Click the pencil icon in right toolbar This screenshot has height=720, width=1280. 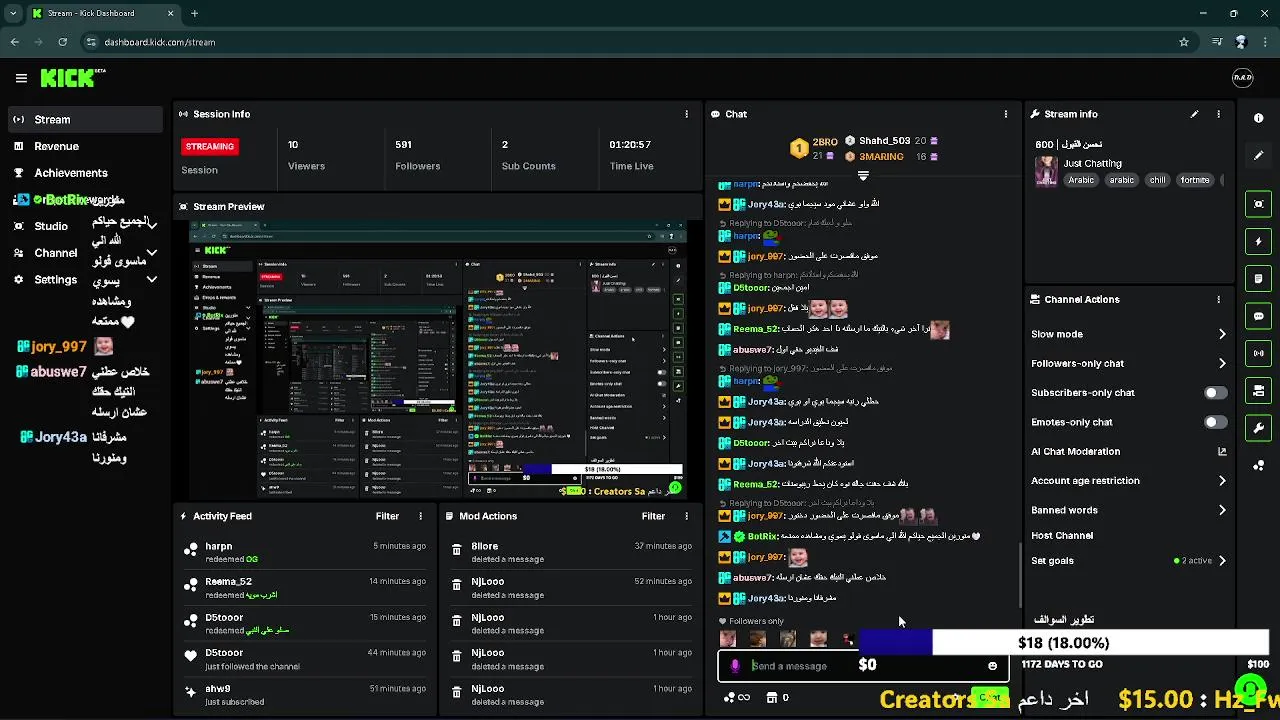tap(1258, 155)
